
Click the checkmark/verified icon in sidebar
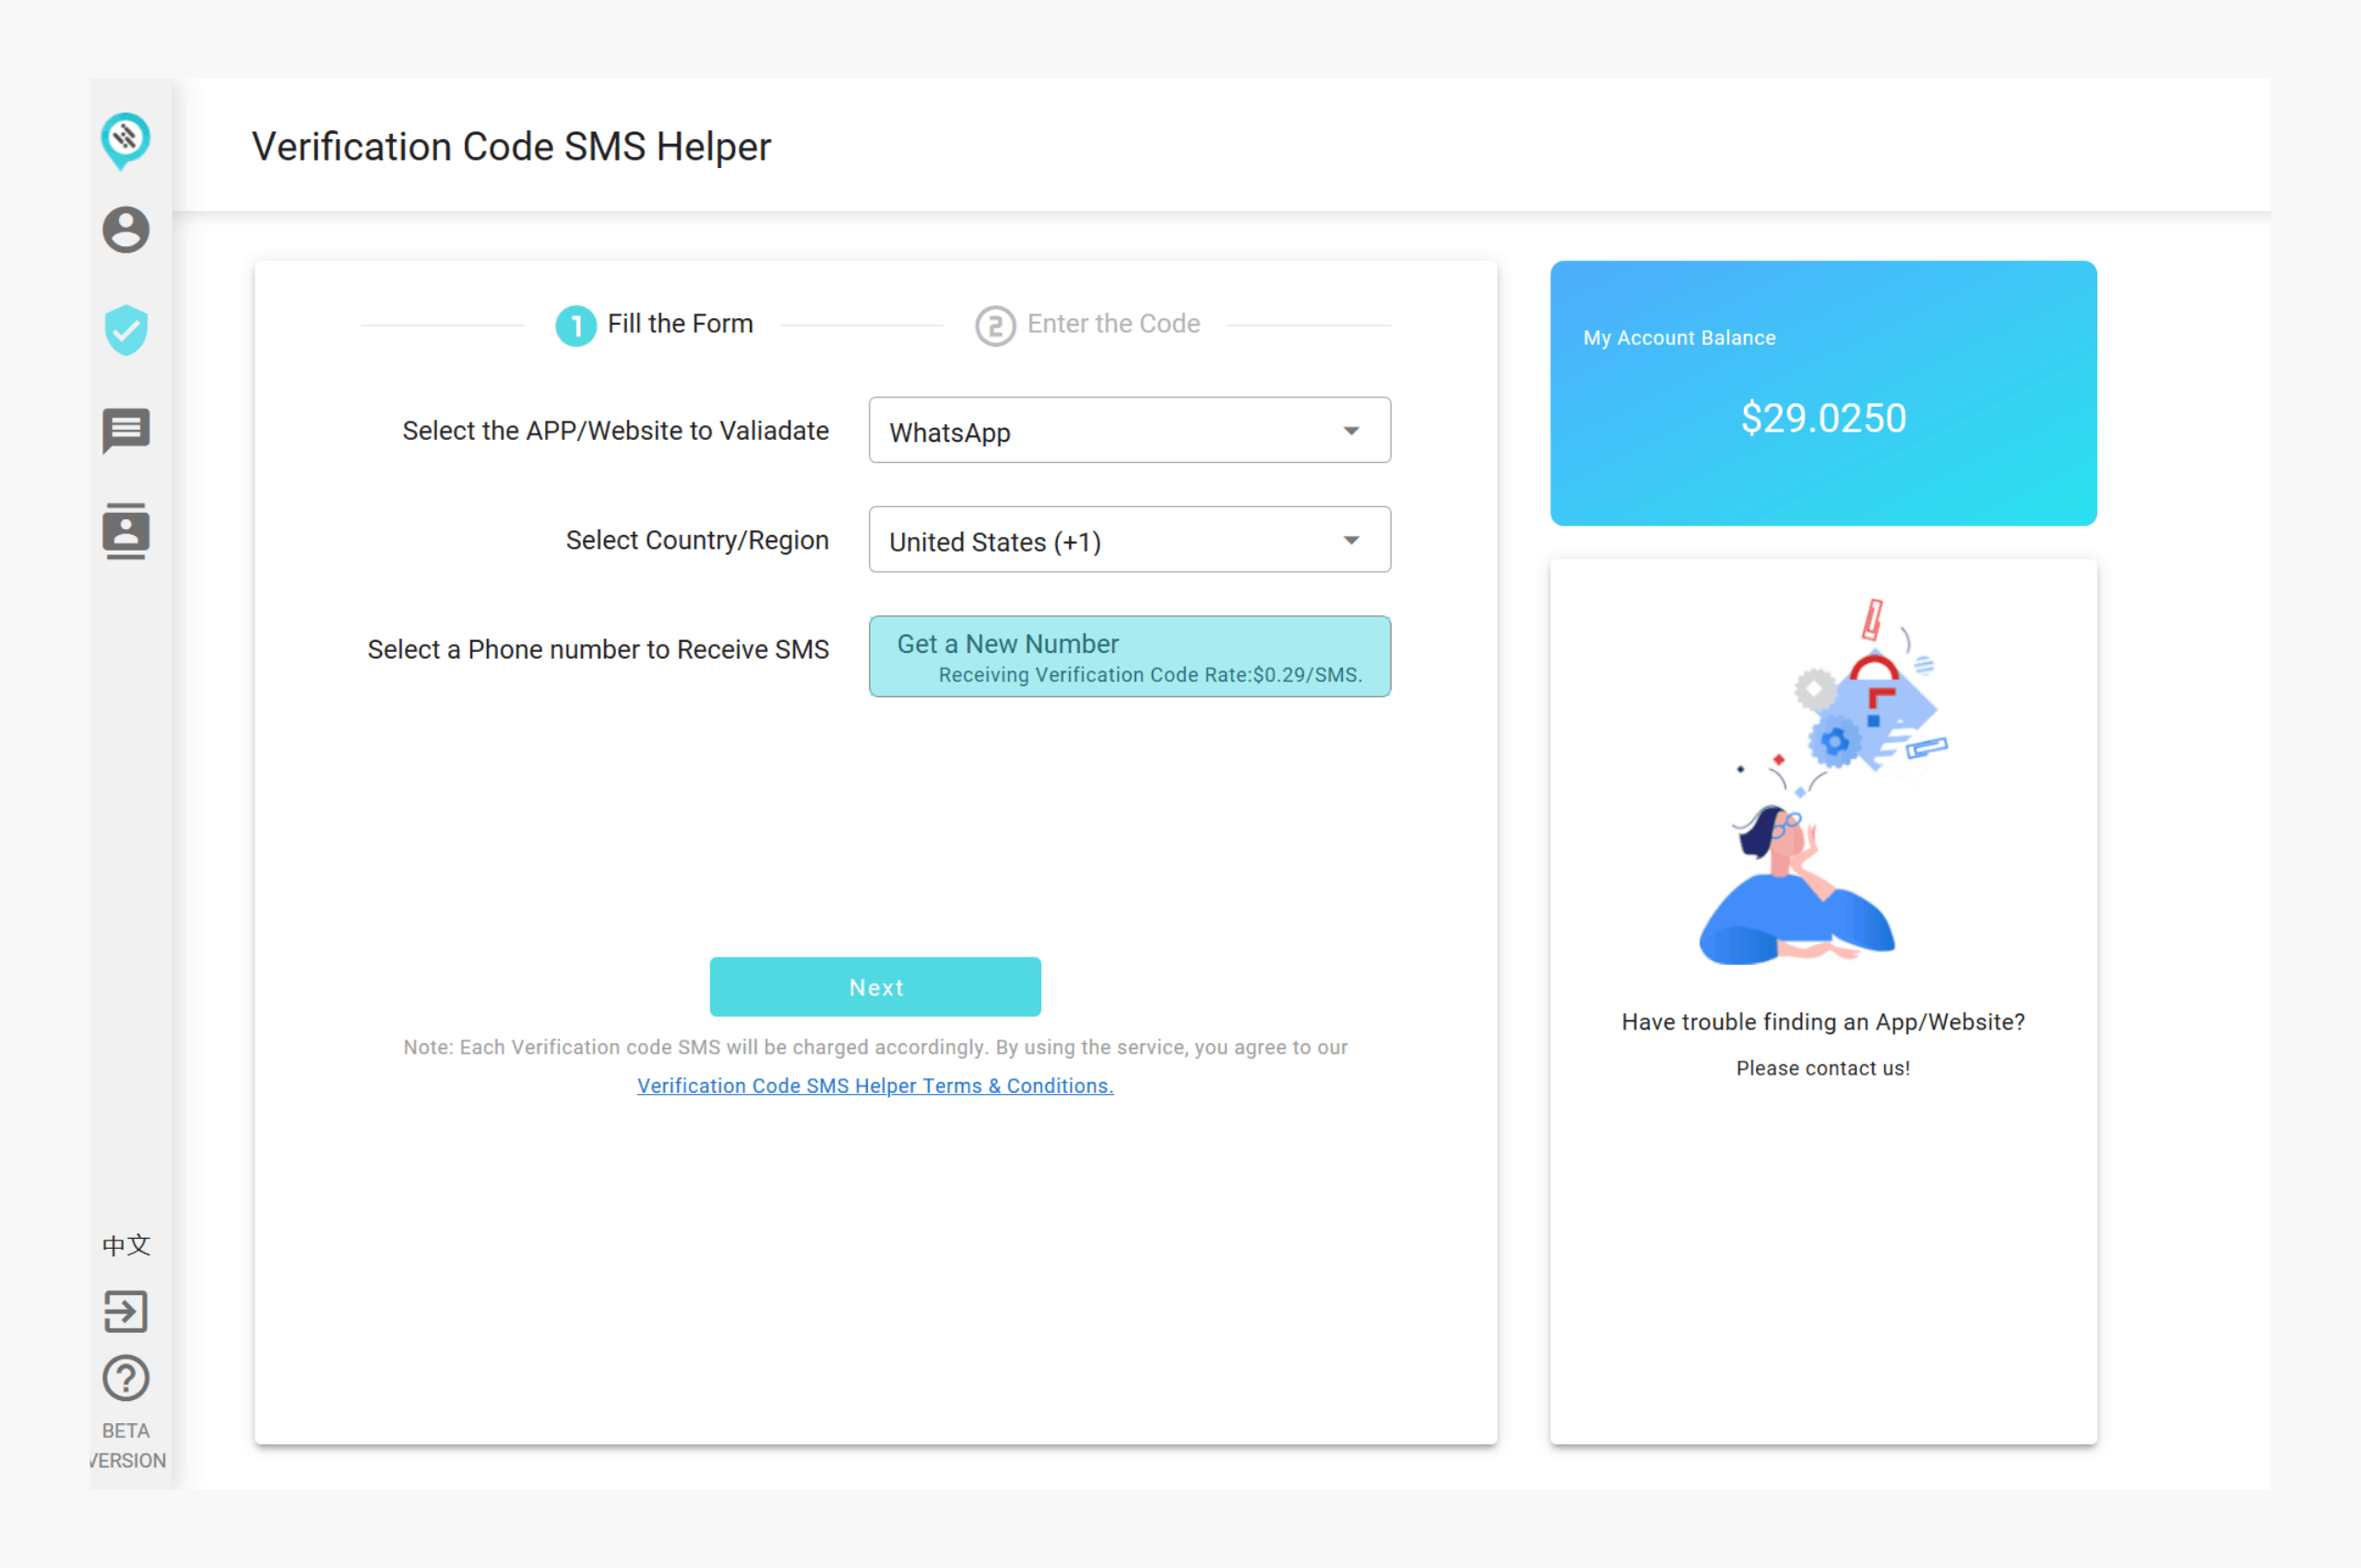tap(125, 331)
